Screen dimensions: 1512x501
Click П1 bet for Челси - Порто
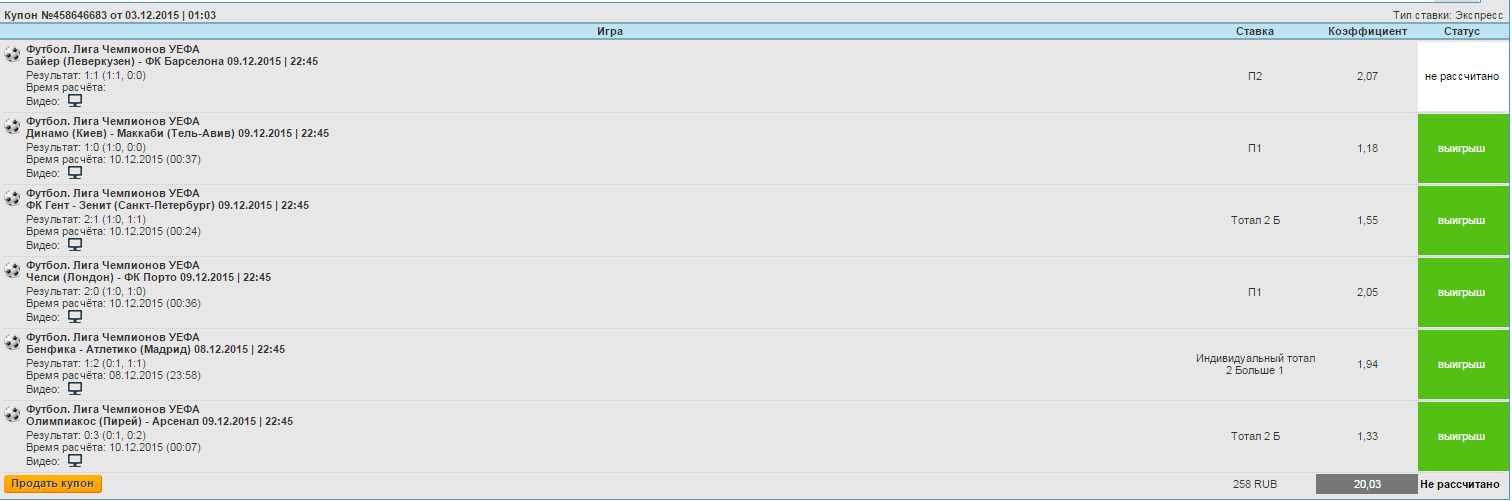point(1255,292)
